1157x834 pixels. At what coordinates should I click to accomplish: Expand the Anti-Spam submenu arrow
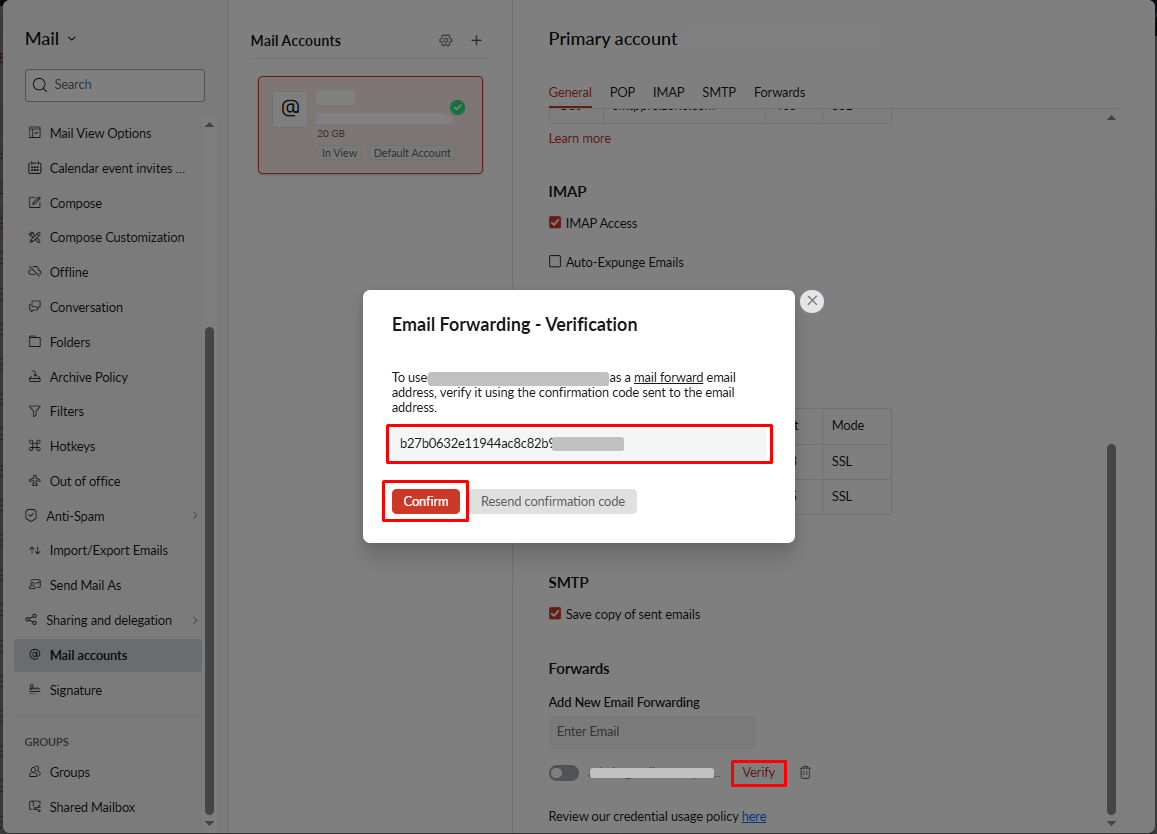pos(195,516)
